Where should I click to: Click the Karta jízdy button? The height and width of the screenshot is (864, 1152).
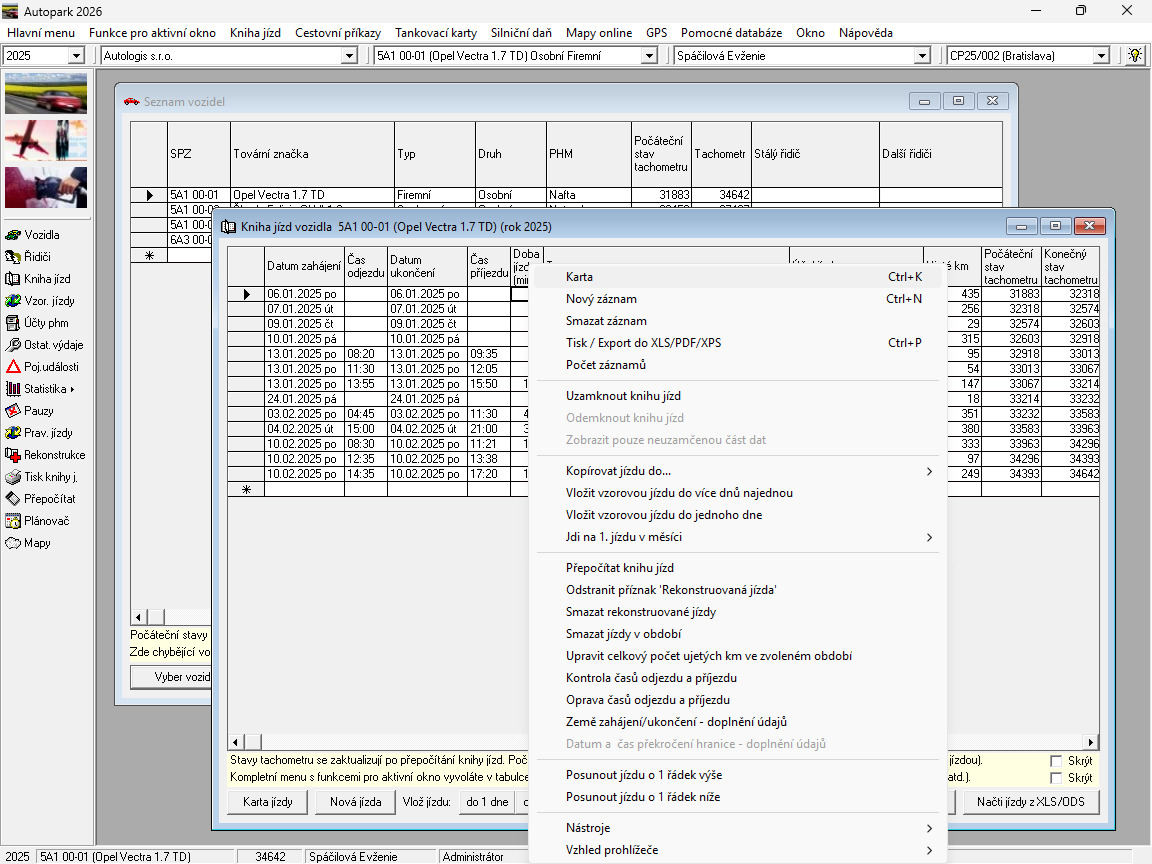(268, 802)
